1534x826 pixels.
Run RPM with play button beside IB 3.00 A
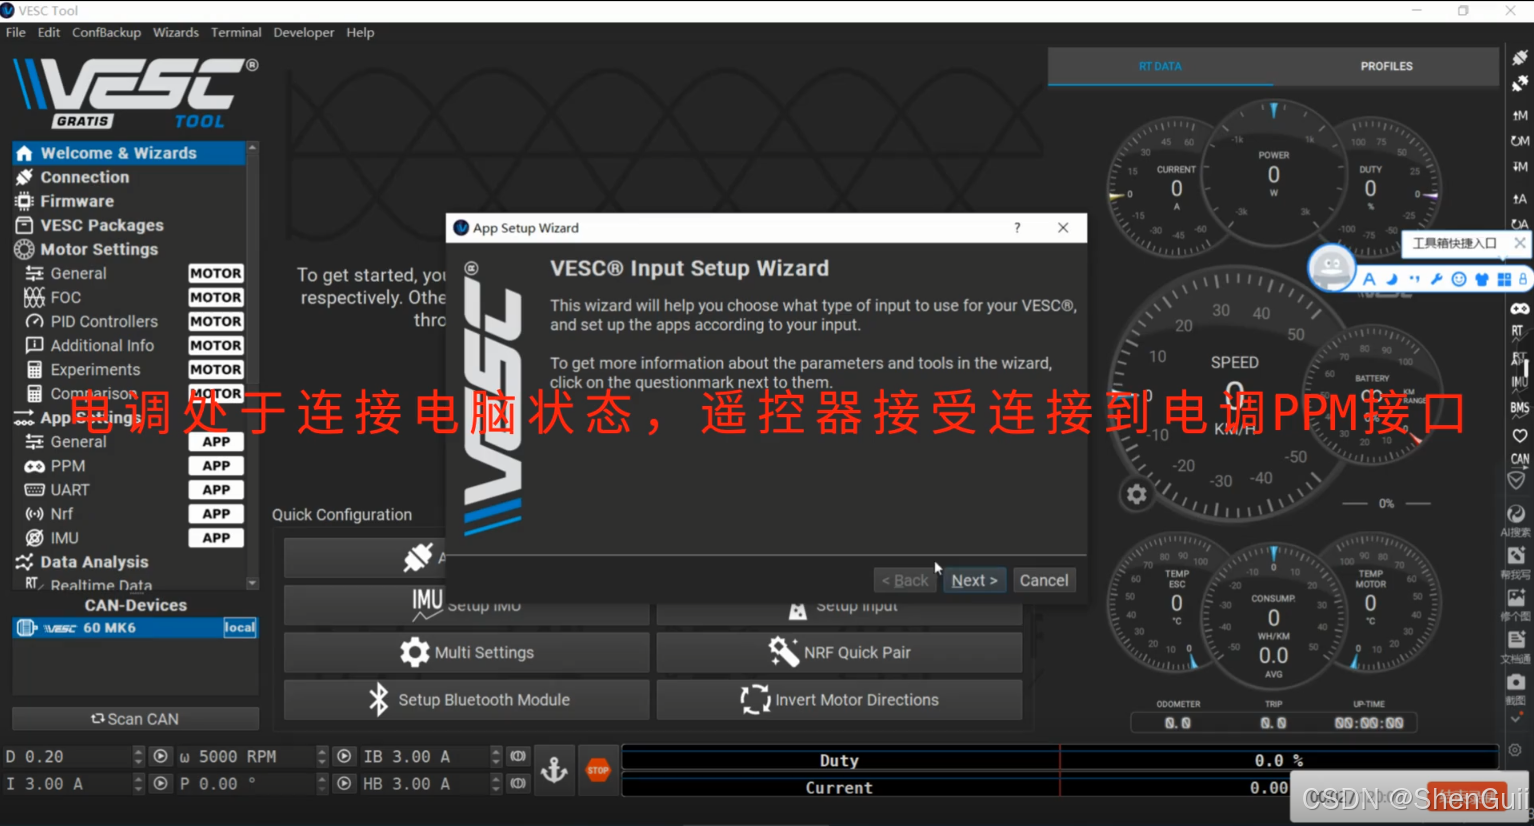[x=344, y=756]
